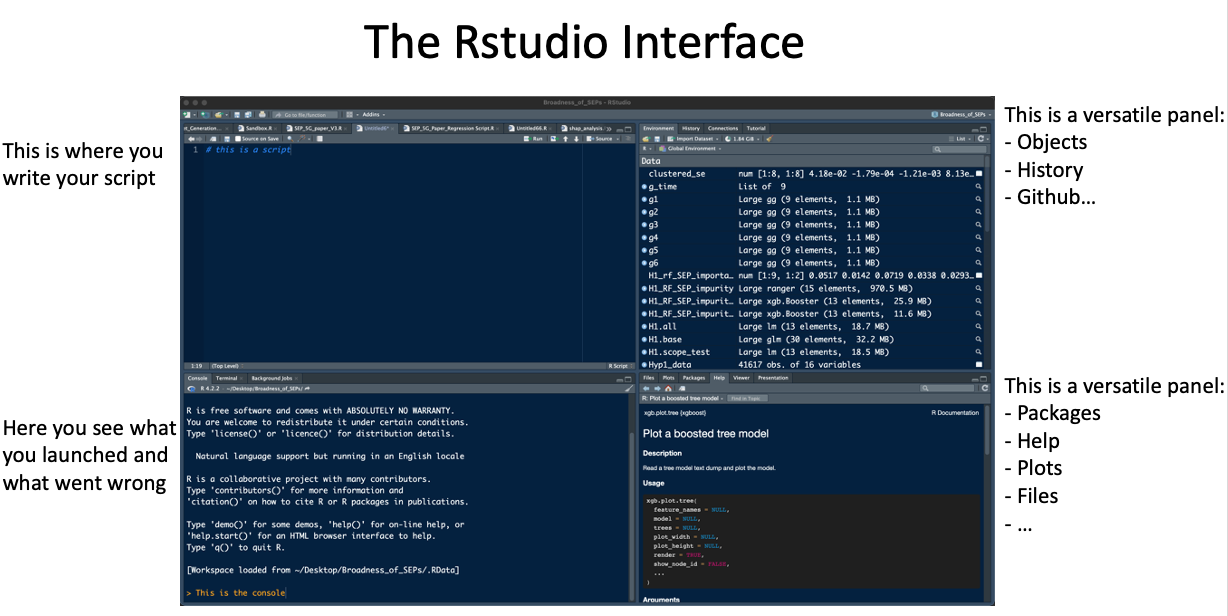1228x616 pixels.
Task: Click the Go to file/function field
Action: [x=303, y=115]
